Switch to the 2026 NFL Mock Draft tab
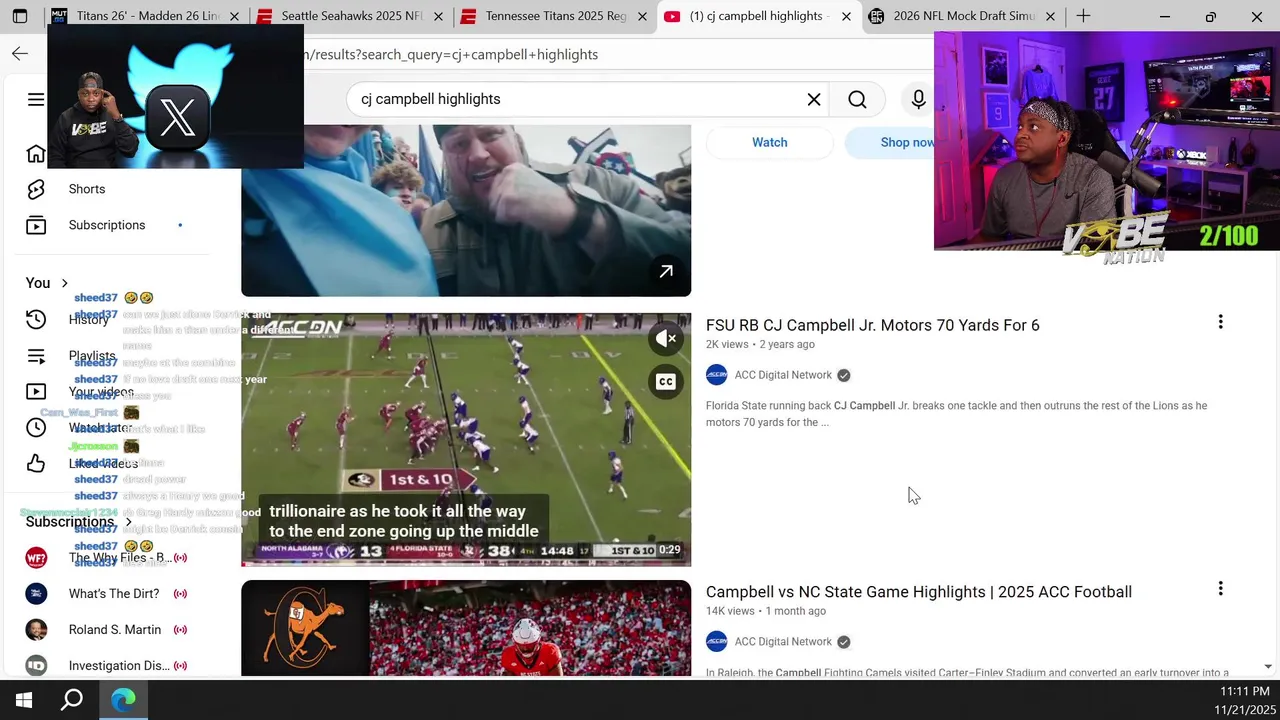Screen dimensions: 1280x720 [x=964, y=16]
